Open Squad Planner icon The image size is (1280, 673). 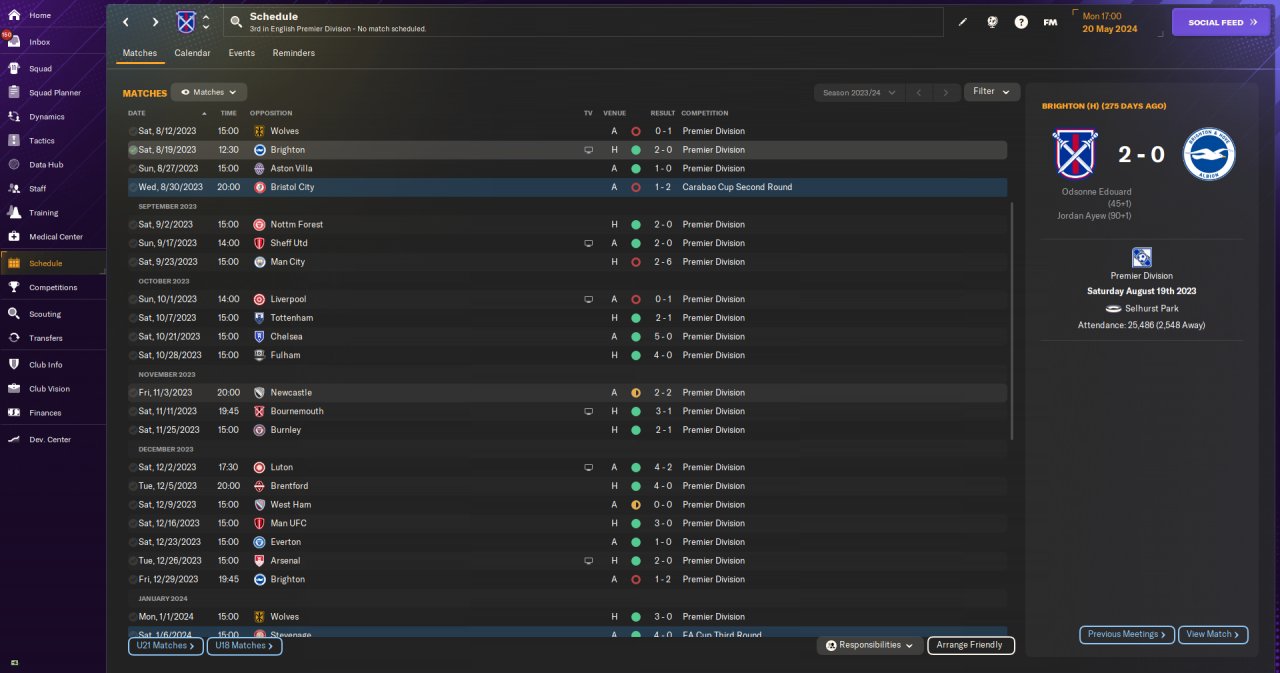click(x=14, y=93)
